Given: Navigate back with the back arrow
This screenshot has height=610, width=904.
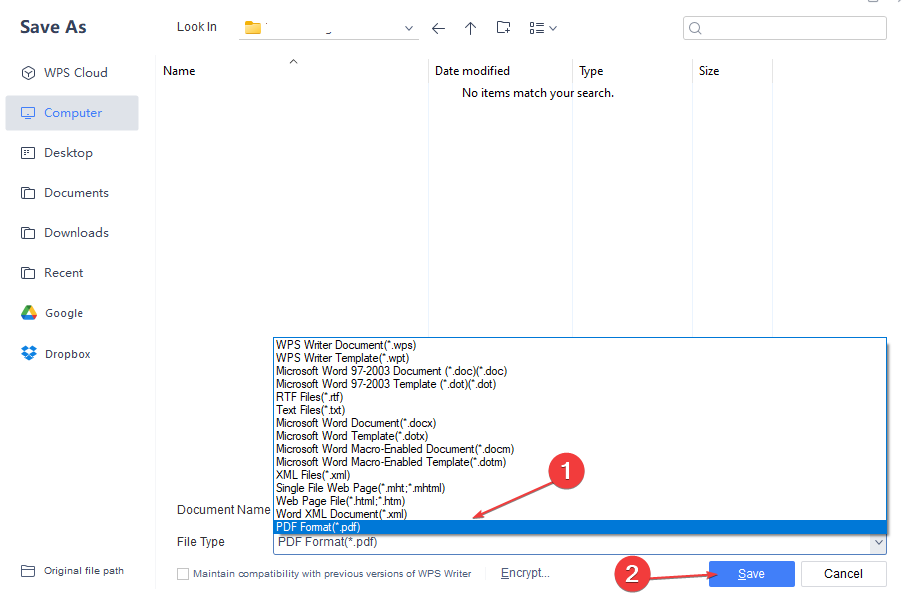Looking at the screenshot, I should (x=438, y=28).
